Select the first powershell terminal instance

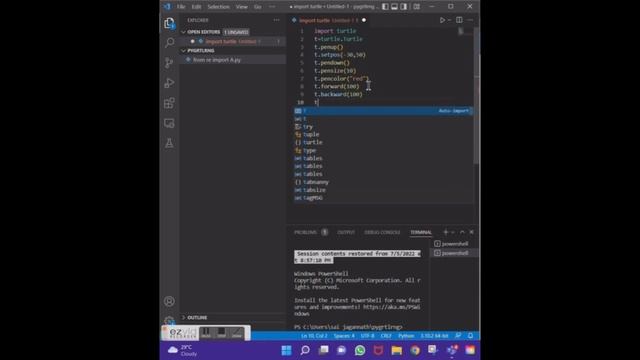point(454,244)
